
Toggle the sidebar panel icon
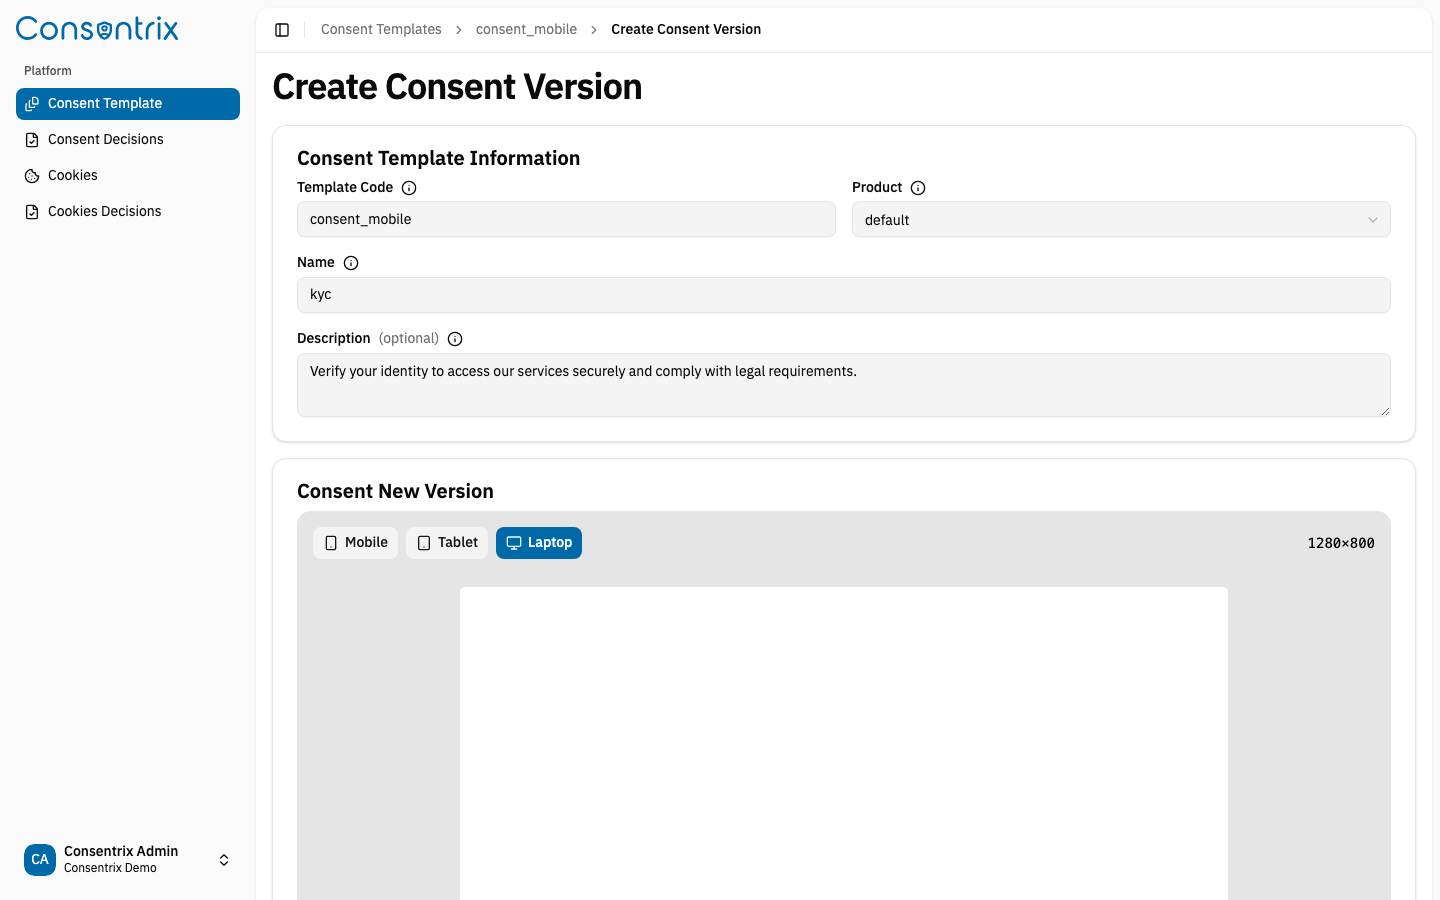coord(282,30)
